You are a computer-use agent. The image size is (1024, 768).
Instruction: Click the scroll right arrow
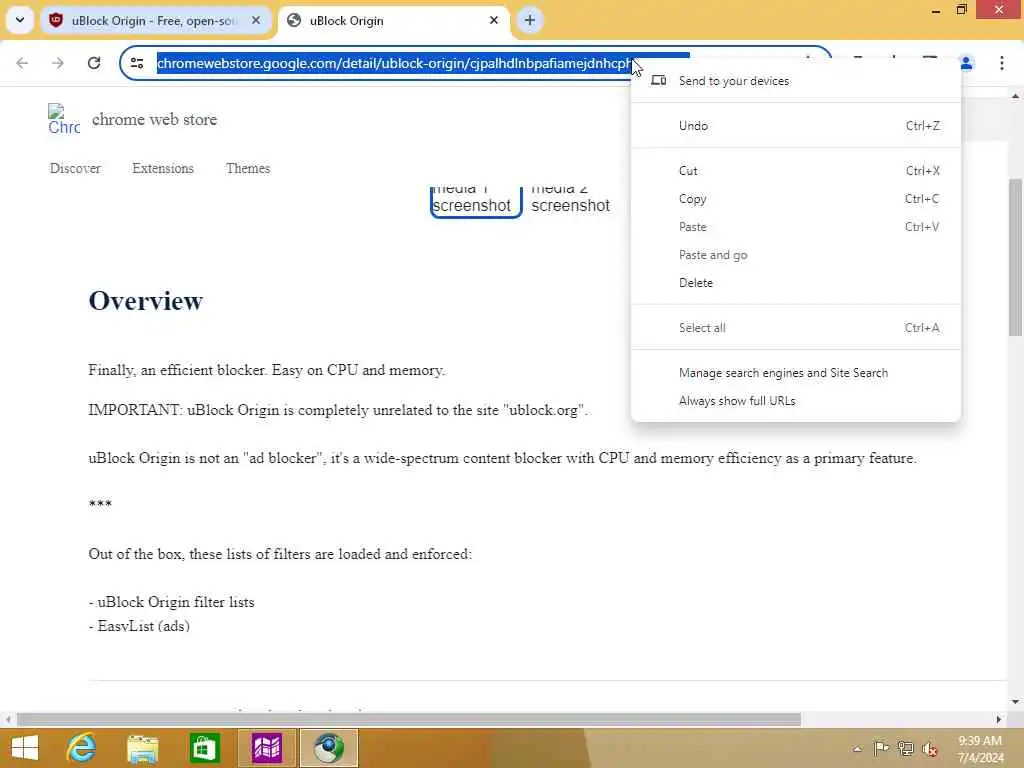tap(999, 720)
